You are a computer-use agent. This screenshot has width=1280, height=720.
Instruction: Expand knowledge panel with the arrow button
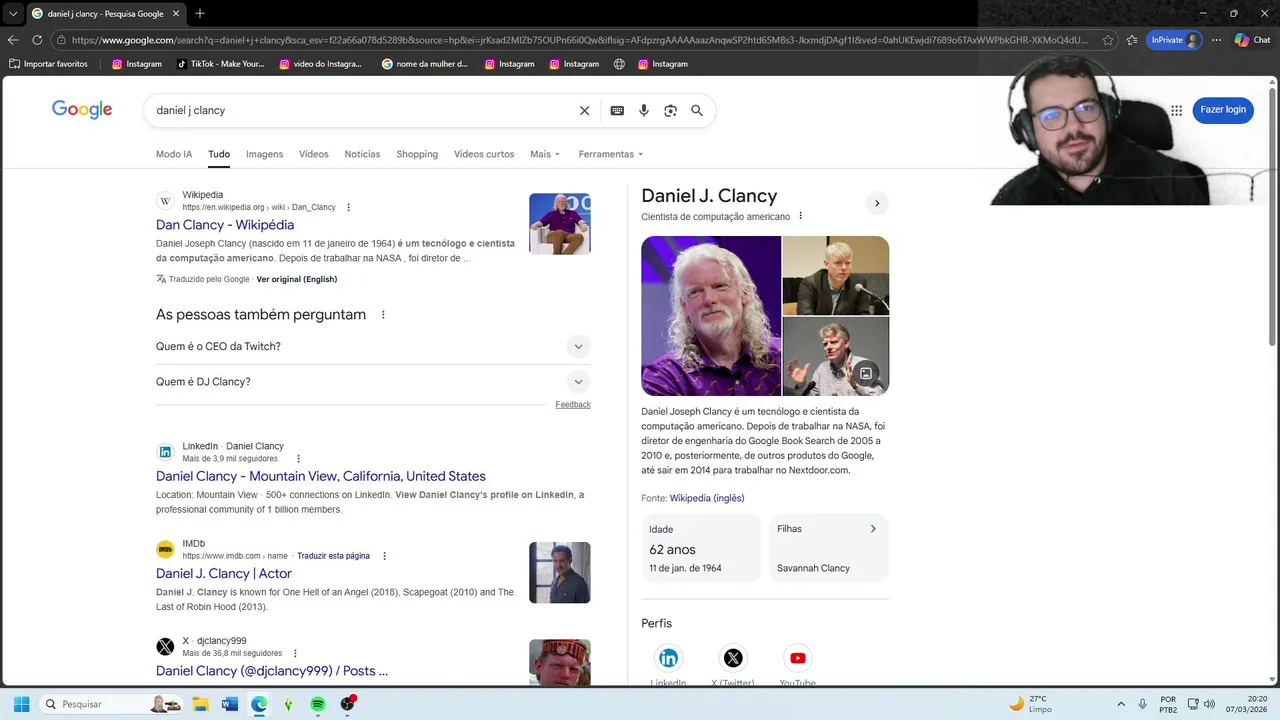pyautogui.click(x=877, y=203)
